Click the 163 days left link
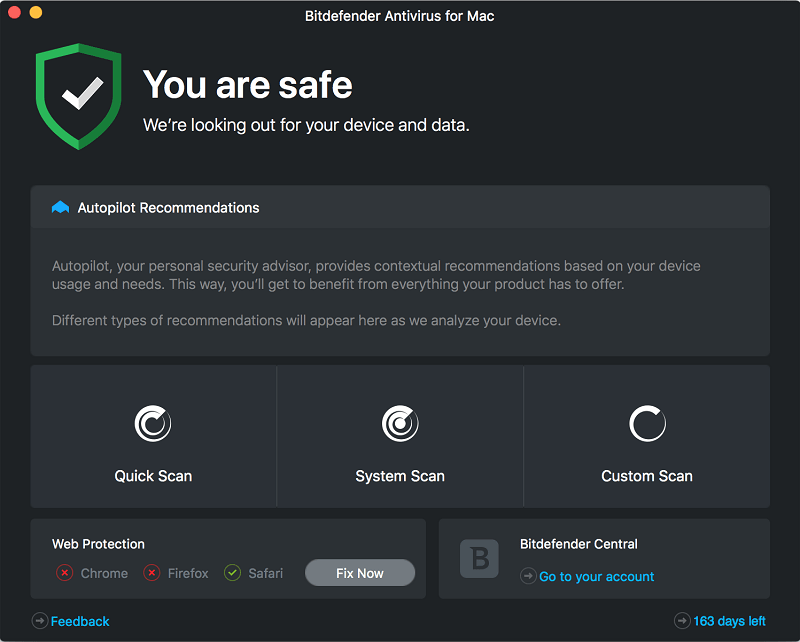 point(729,621)
